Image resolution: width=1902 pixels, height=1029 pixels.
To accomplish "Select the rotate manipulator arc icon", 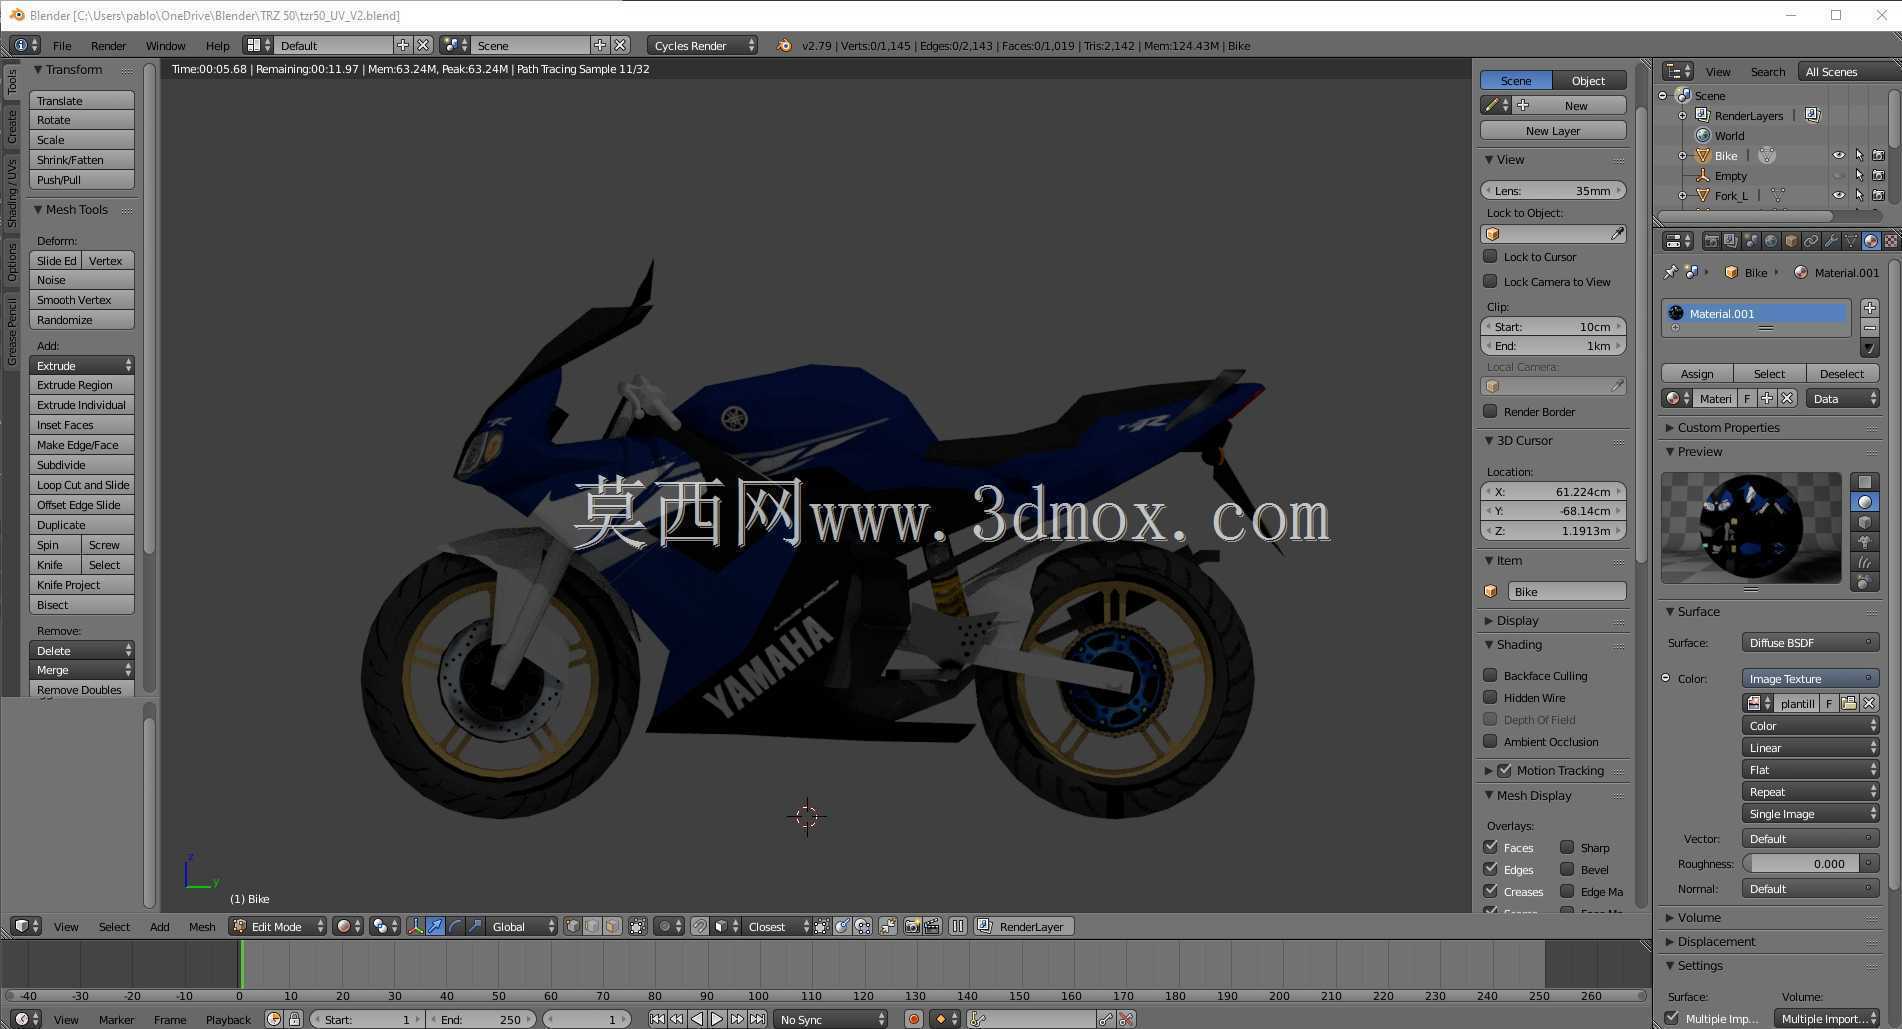I will (455, 926).
